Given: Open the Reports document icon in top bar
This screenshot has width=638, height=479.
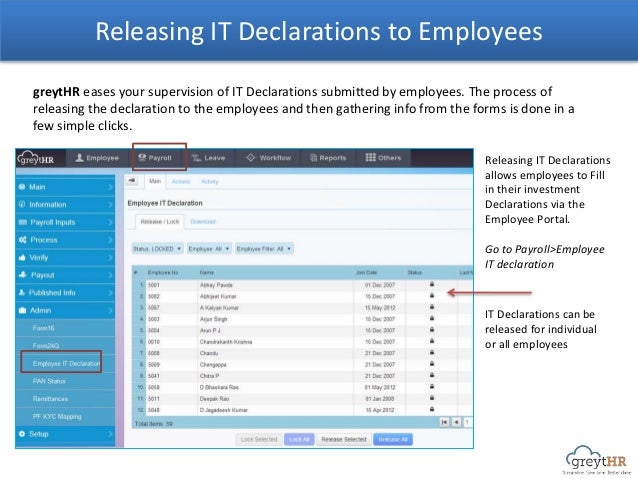Looking at the screenshot, I should 313,158.
